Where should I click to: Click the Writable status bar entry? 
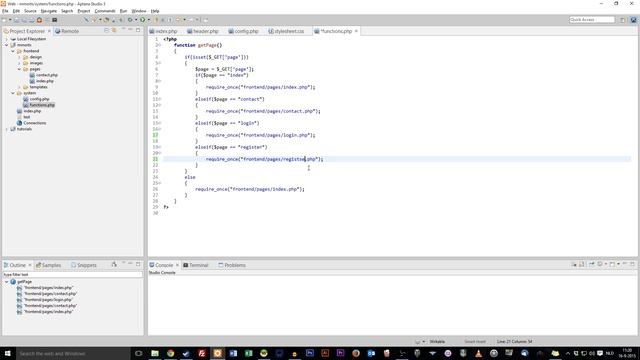(437, 341)
